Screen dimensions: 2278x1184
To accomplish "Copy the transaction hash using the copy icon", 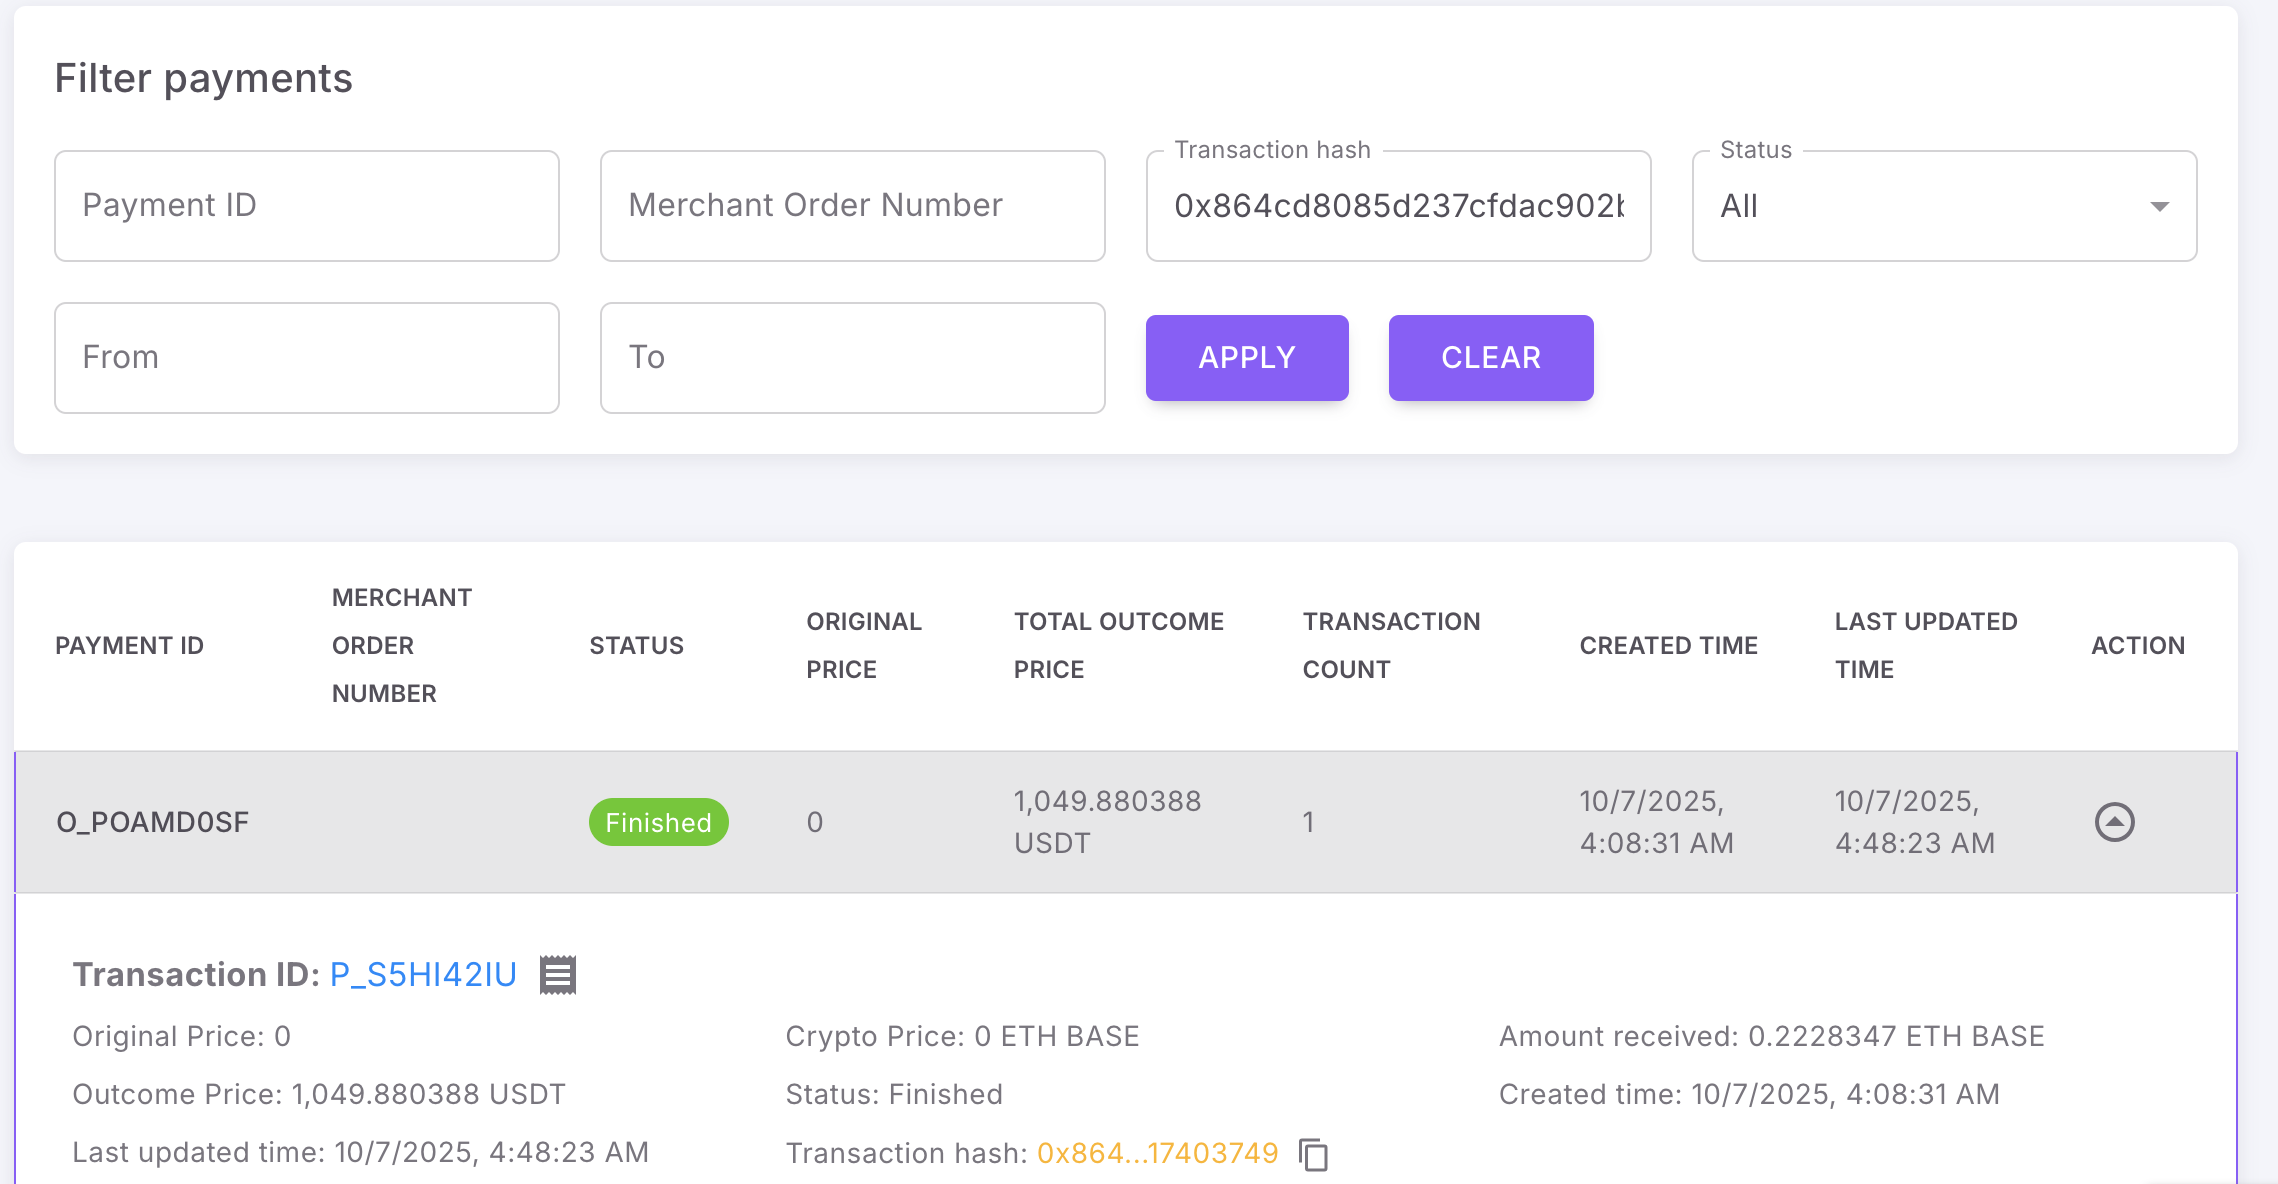I will click(x=1313, y=1153).
